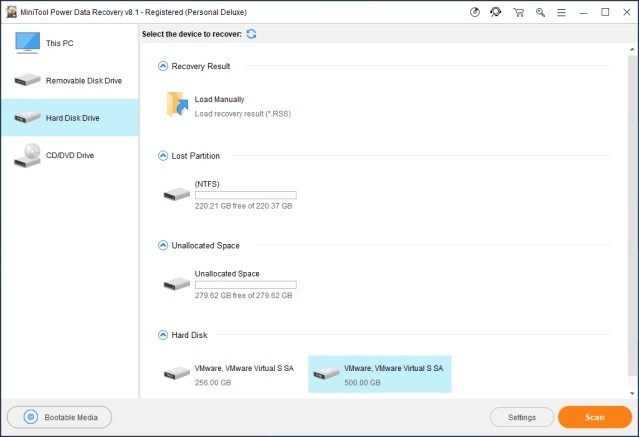Switch to CD/DVD Drive tab

point(70,155)
